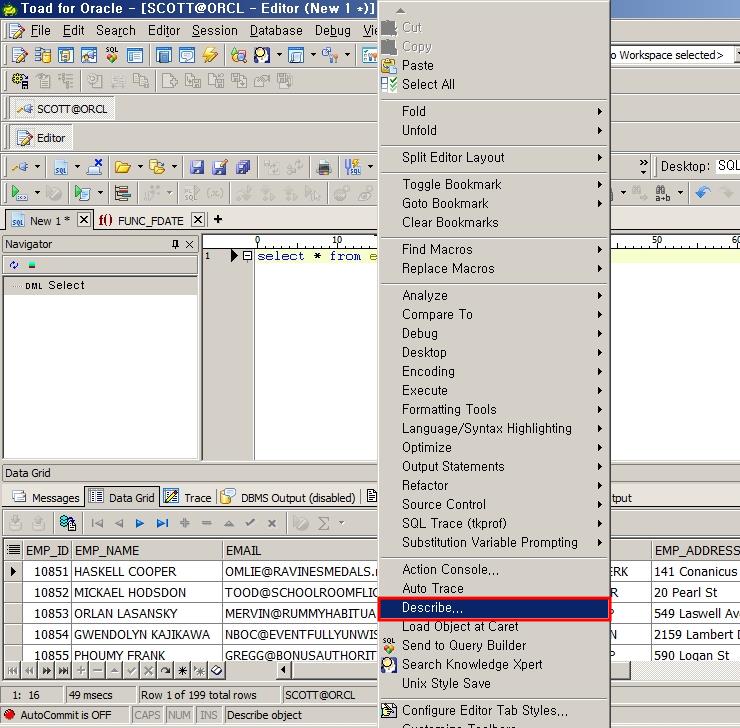Click the Save file floppy icon
The width and height of the screenshot is (740, 728).
tap(197, 167)
